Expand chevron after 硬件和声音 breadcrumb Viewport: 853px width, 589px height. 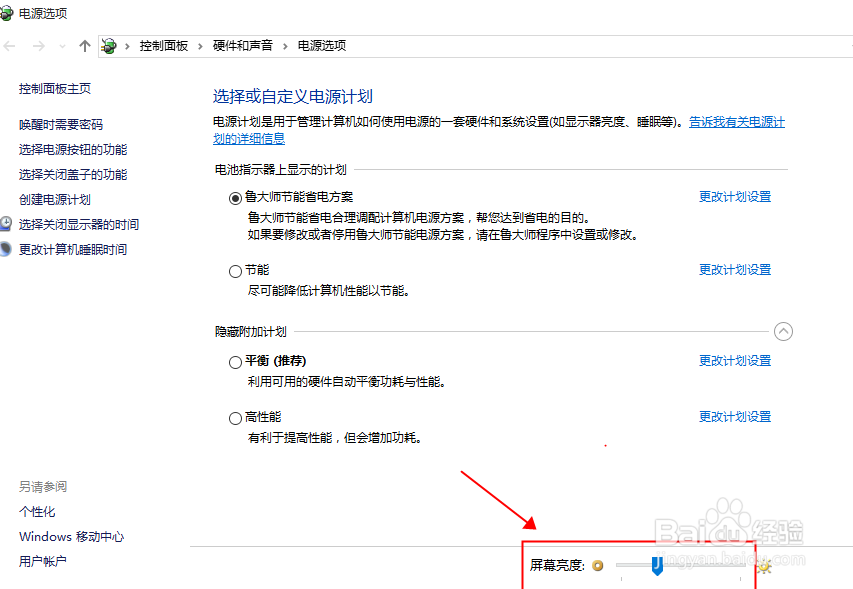point(285,46)
